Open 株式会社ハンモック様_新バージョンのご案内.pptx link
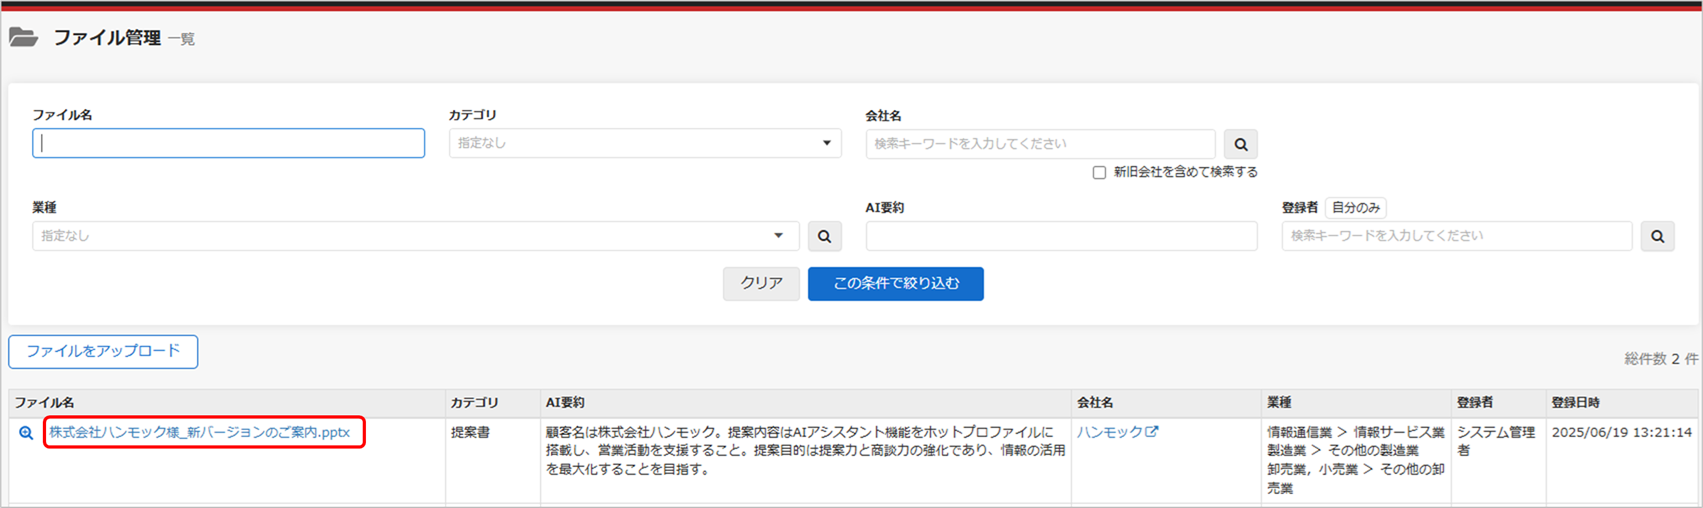This screenshot has width=1703, height=508. tap(200, 432)
